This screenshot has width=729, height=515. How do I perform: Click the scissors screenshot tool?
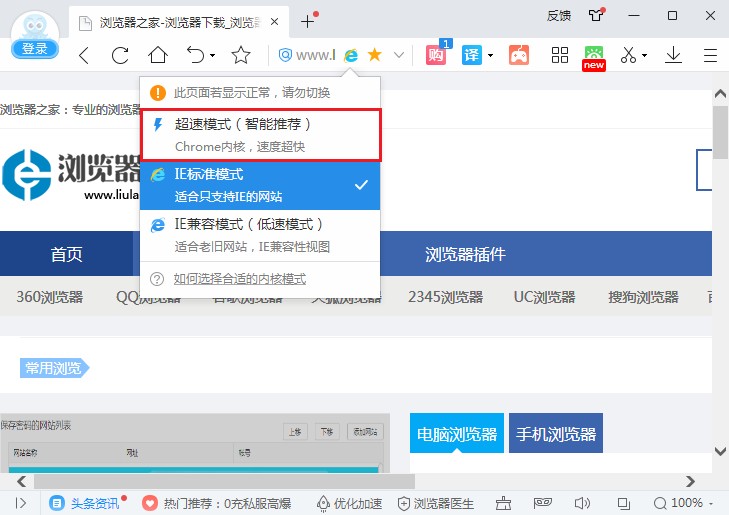coord(628,55)
